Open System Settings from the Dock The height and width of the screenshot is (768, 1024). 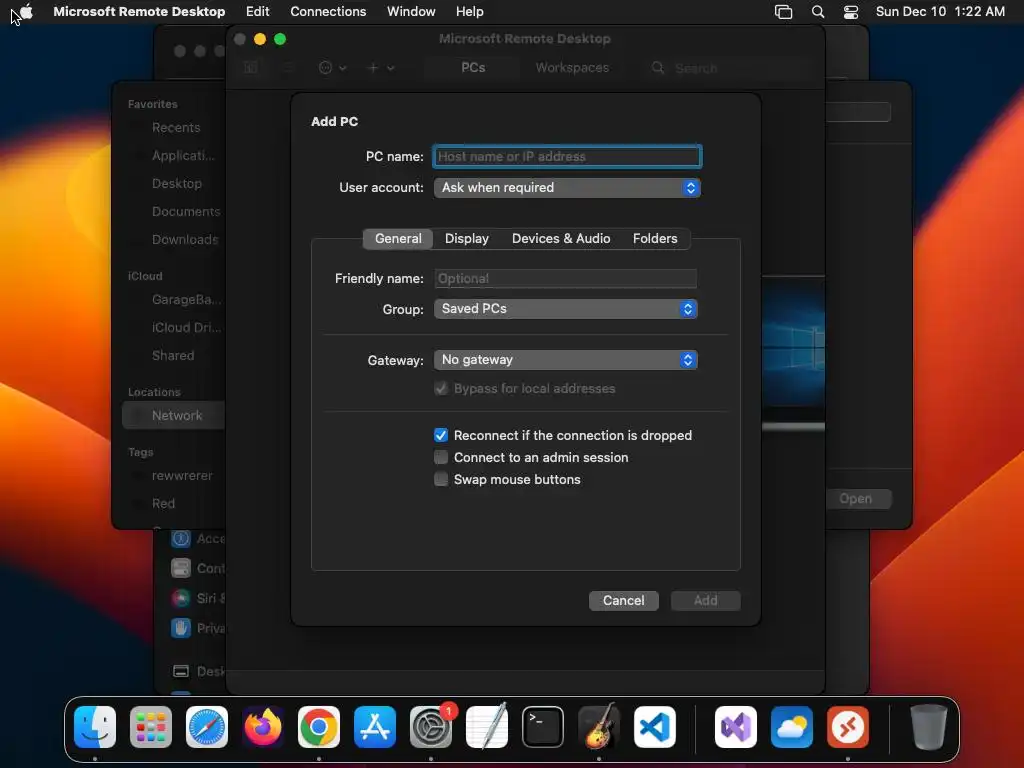coord(431,727)
